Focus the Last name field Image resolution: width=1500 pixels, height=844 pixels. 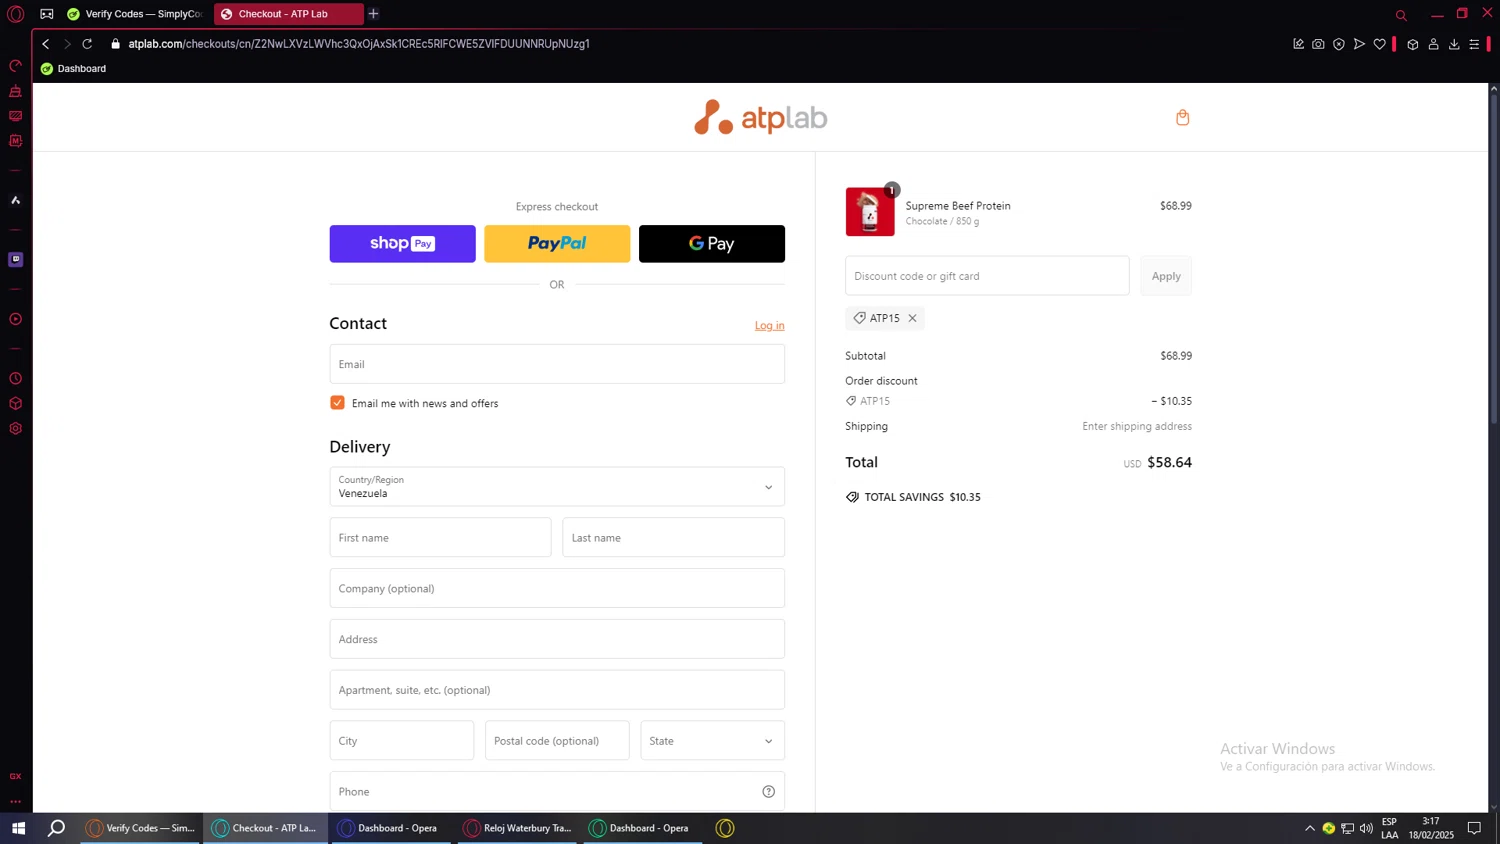[673, 538]
